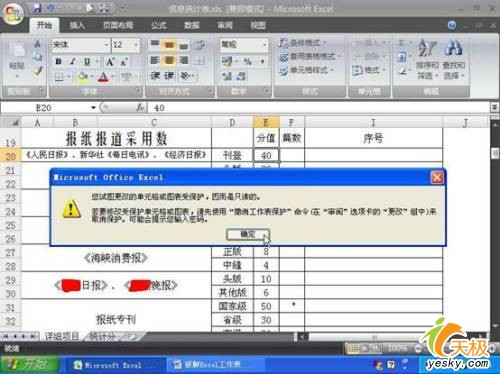Screen dimensions: 500x374
Task: Click the Decrease Decimal icon
Action: click(x=241, y=76)
